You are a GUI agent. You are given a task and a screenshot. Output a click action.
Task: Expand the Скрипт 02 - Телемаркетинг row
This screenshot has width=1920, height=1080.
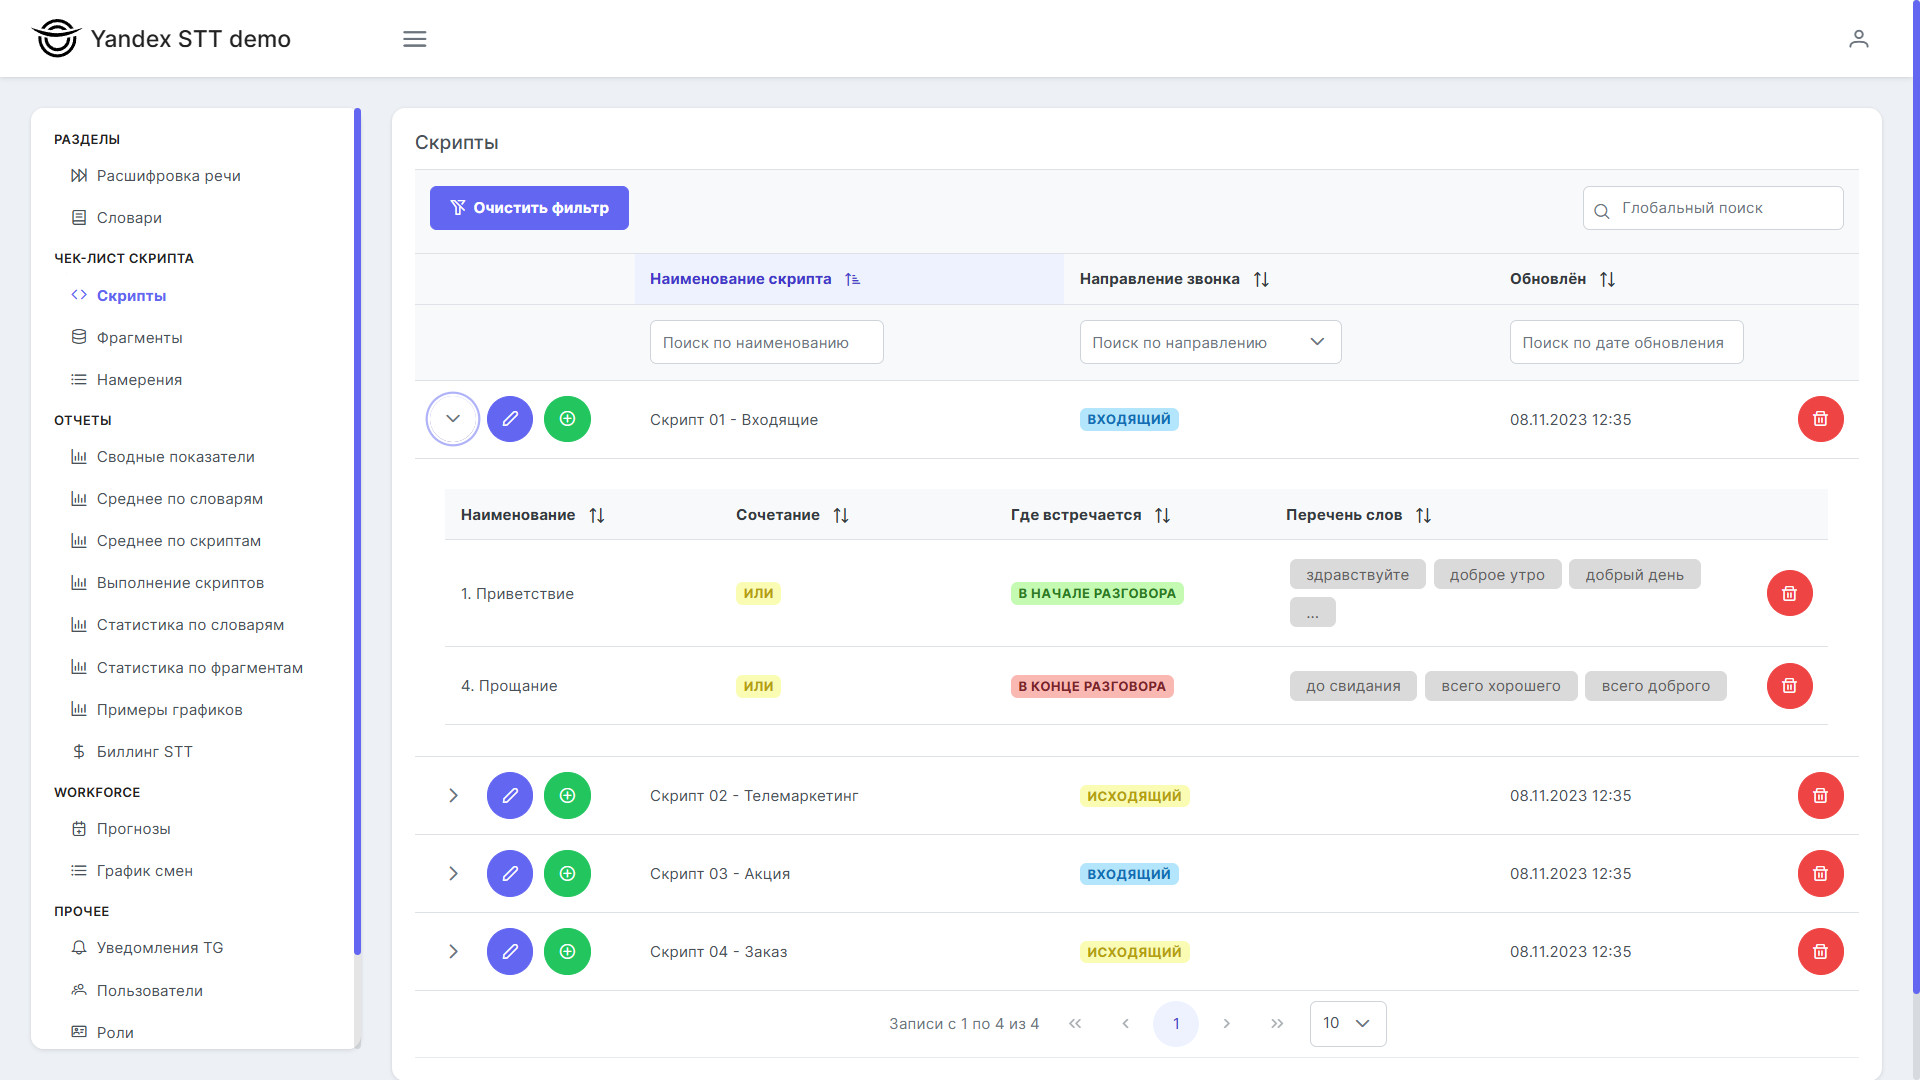pyautogui.click(x=453, y=796)
